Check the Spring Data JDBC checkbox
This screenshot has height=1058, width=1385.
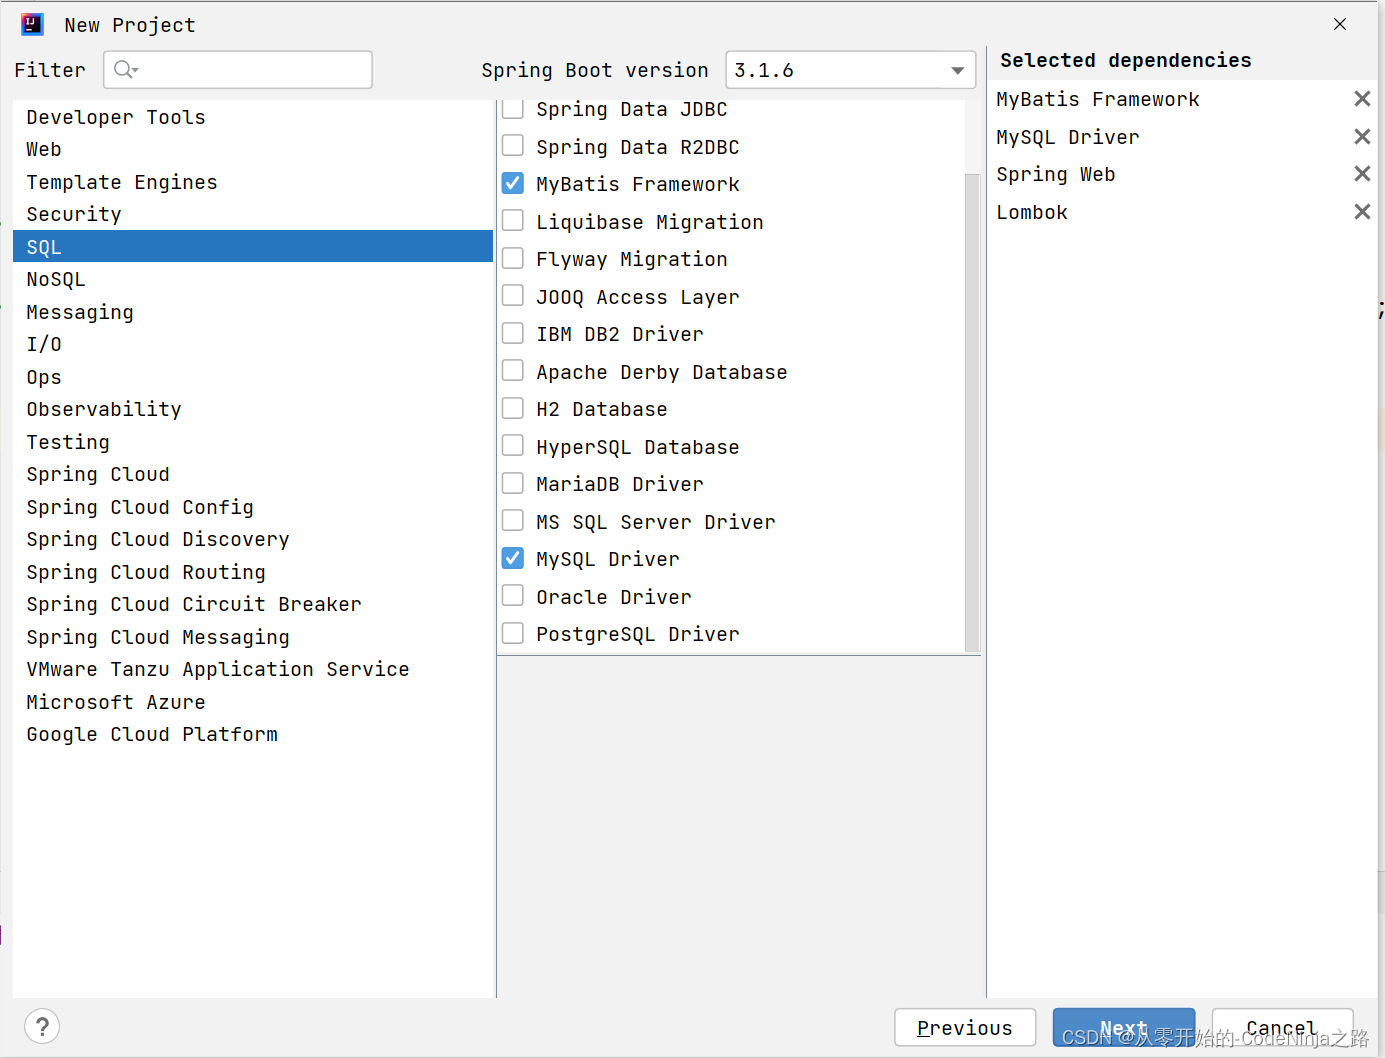pos(513,107)
